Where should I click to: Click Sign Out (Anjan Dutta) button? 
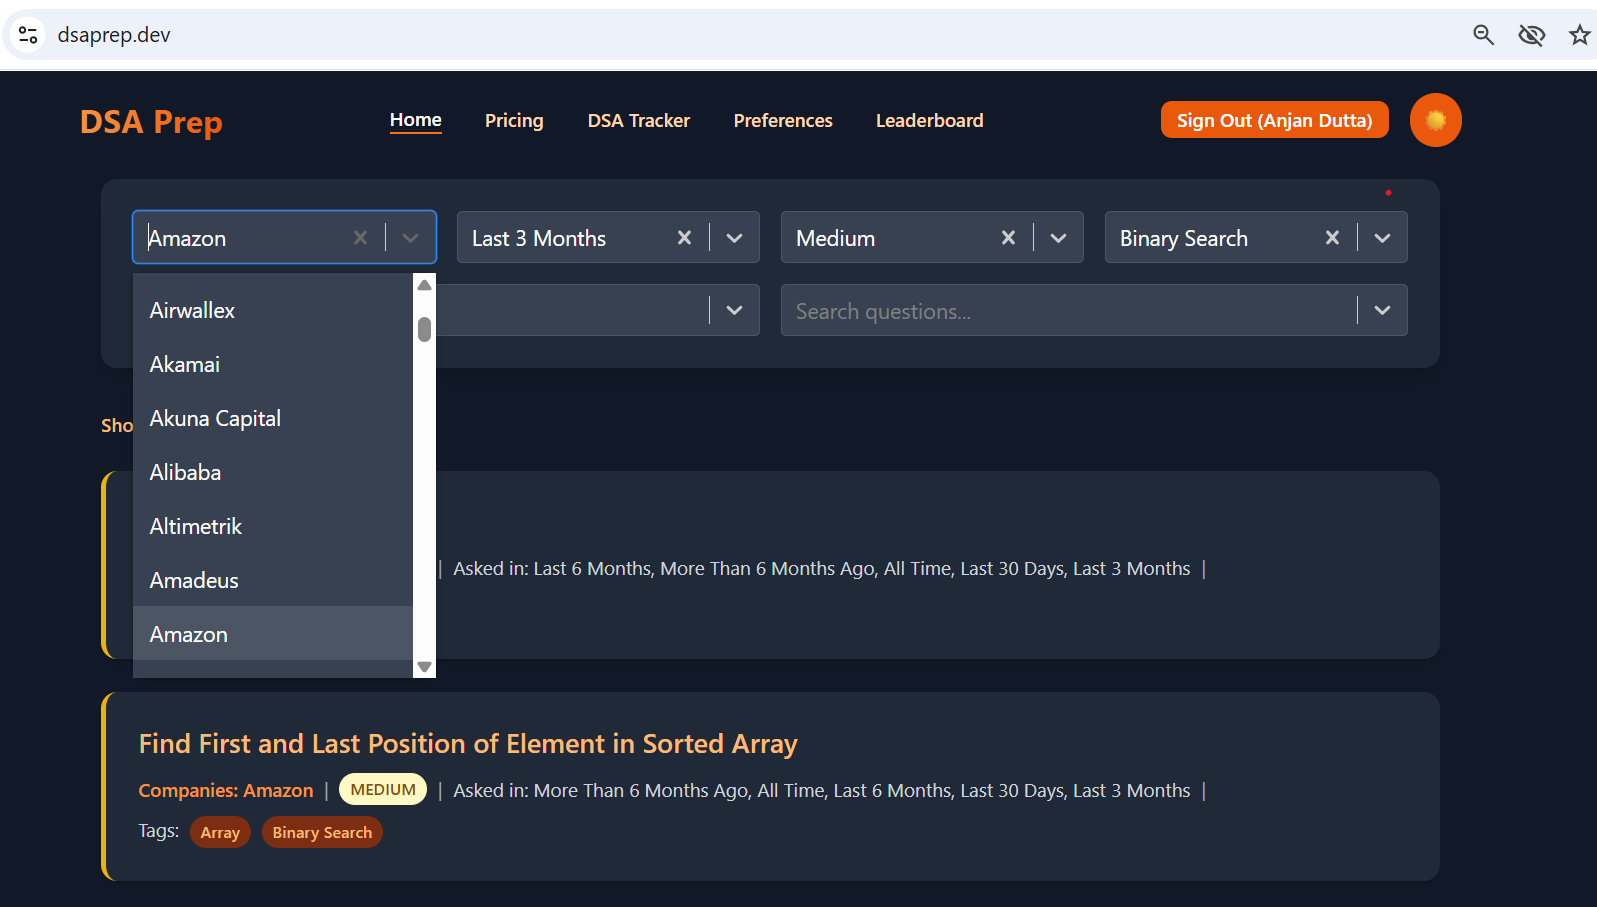tap(1274, 120)
